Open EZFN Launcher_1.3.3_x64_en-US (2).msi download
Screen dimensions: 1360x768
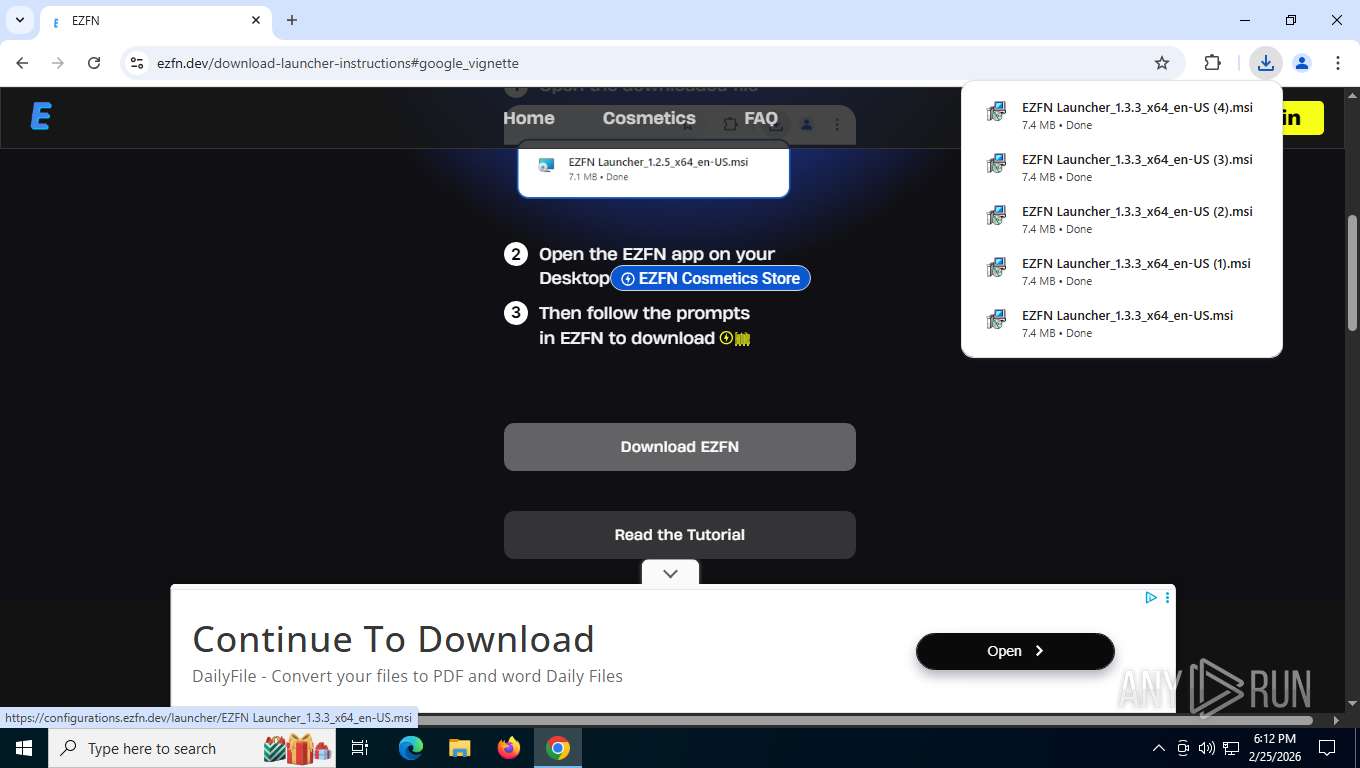point(1122,219)
